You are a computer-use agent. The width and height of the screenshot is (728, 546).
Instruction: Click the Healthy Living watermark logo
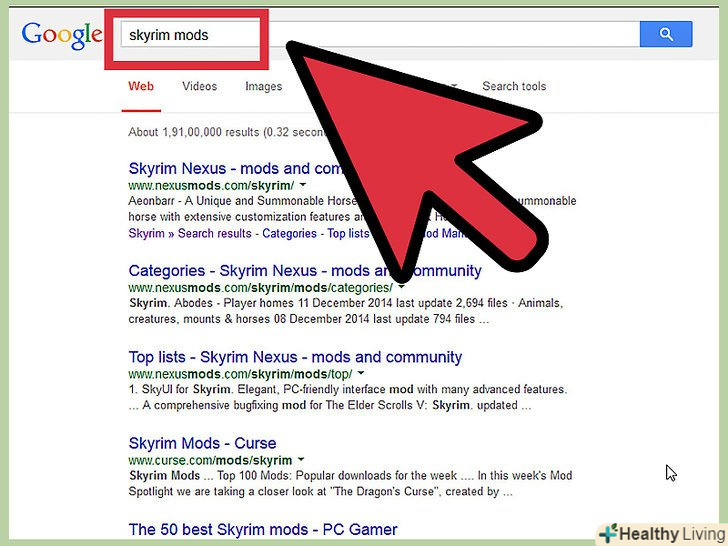[x=660, y=533]
